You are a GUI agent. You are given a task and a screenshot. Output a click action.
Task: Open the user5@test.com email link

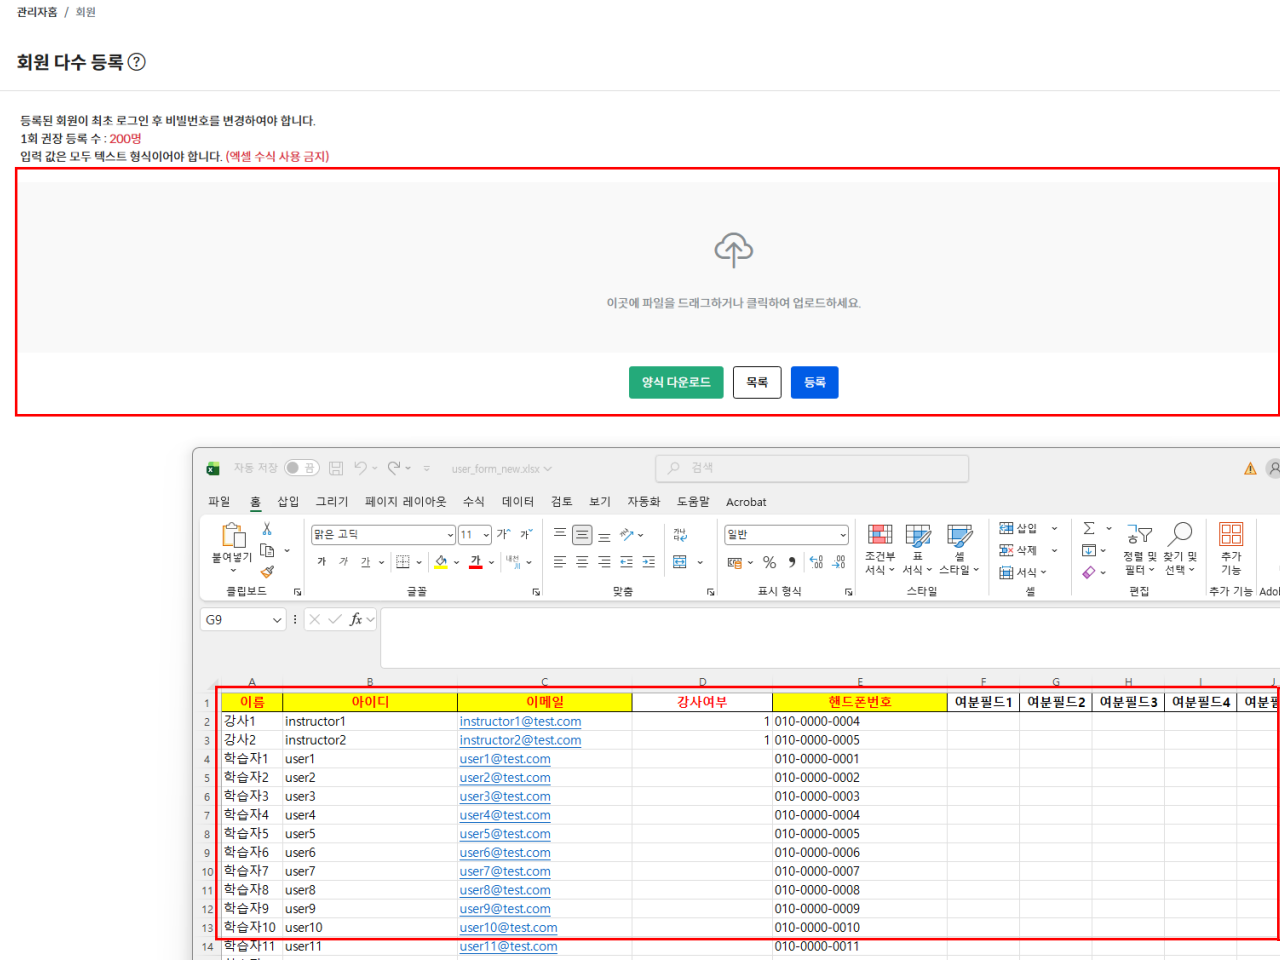coord(505,834)
